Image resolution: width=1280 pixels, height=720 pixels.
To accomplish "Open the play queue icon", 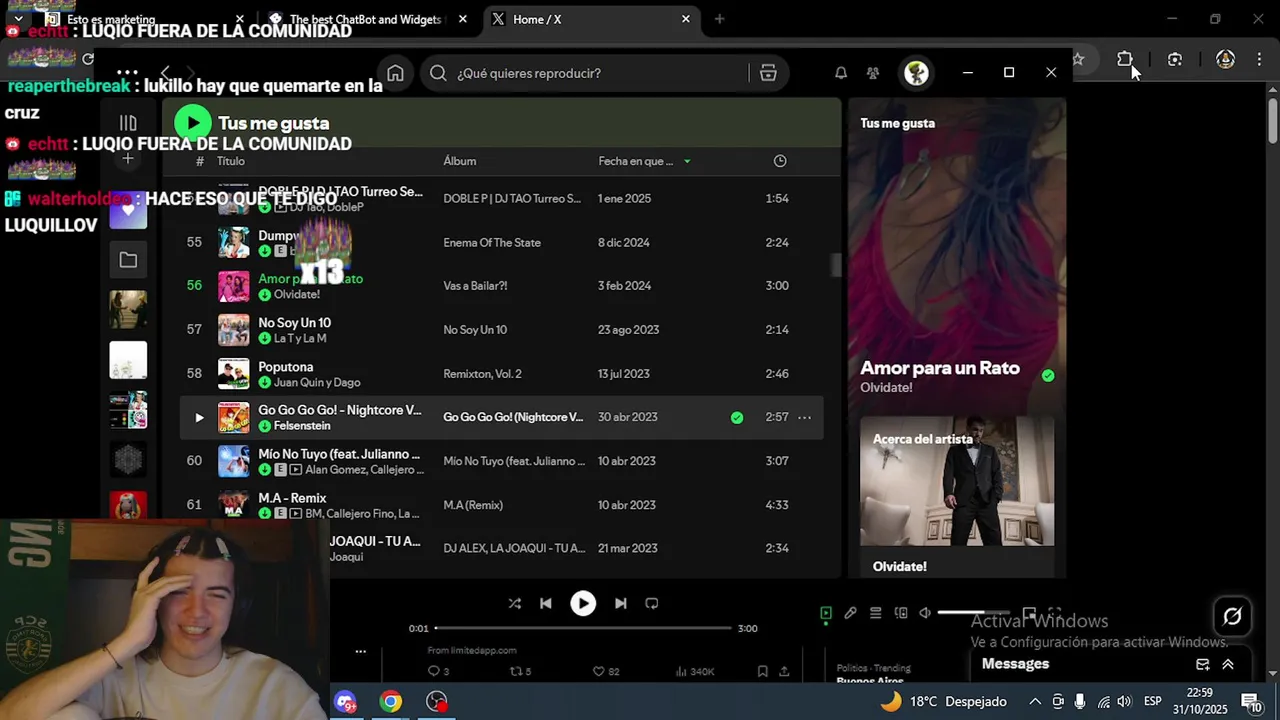I will click(x=875, y=613).
